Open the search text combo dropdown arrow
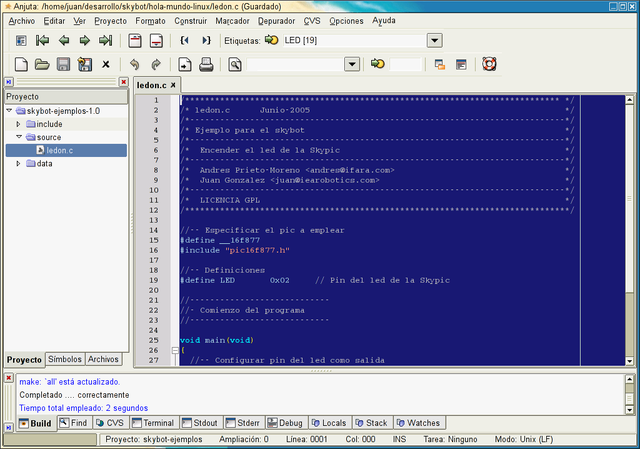 tap(352, 64)
